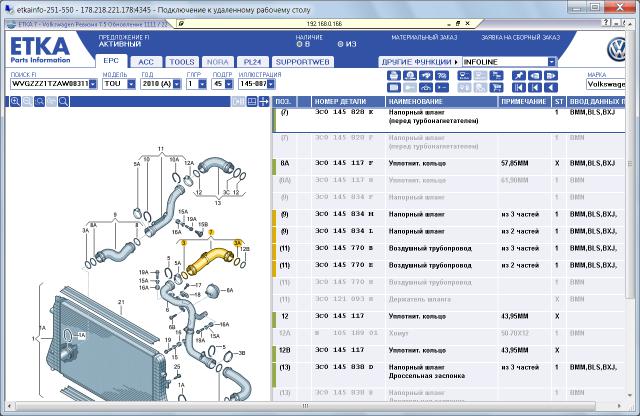Switch to the EPC tab
The width and height of the screenshot is (640, 416).
click(x=111, y=61)
